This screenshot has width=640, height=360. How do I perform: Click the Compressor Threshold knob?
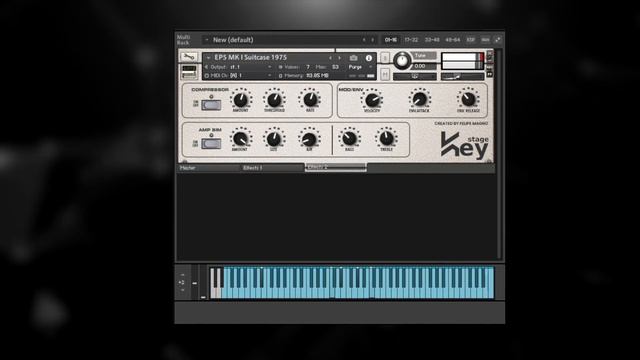tap(274, 100)
